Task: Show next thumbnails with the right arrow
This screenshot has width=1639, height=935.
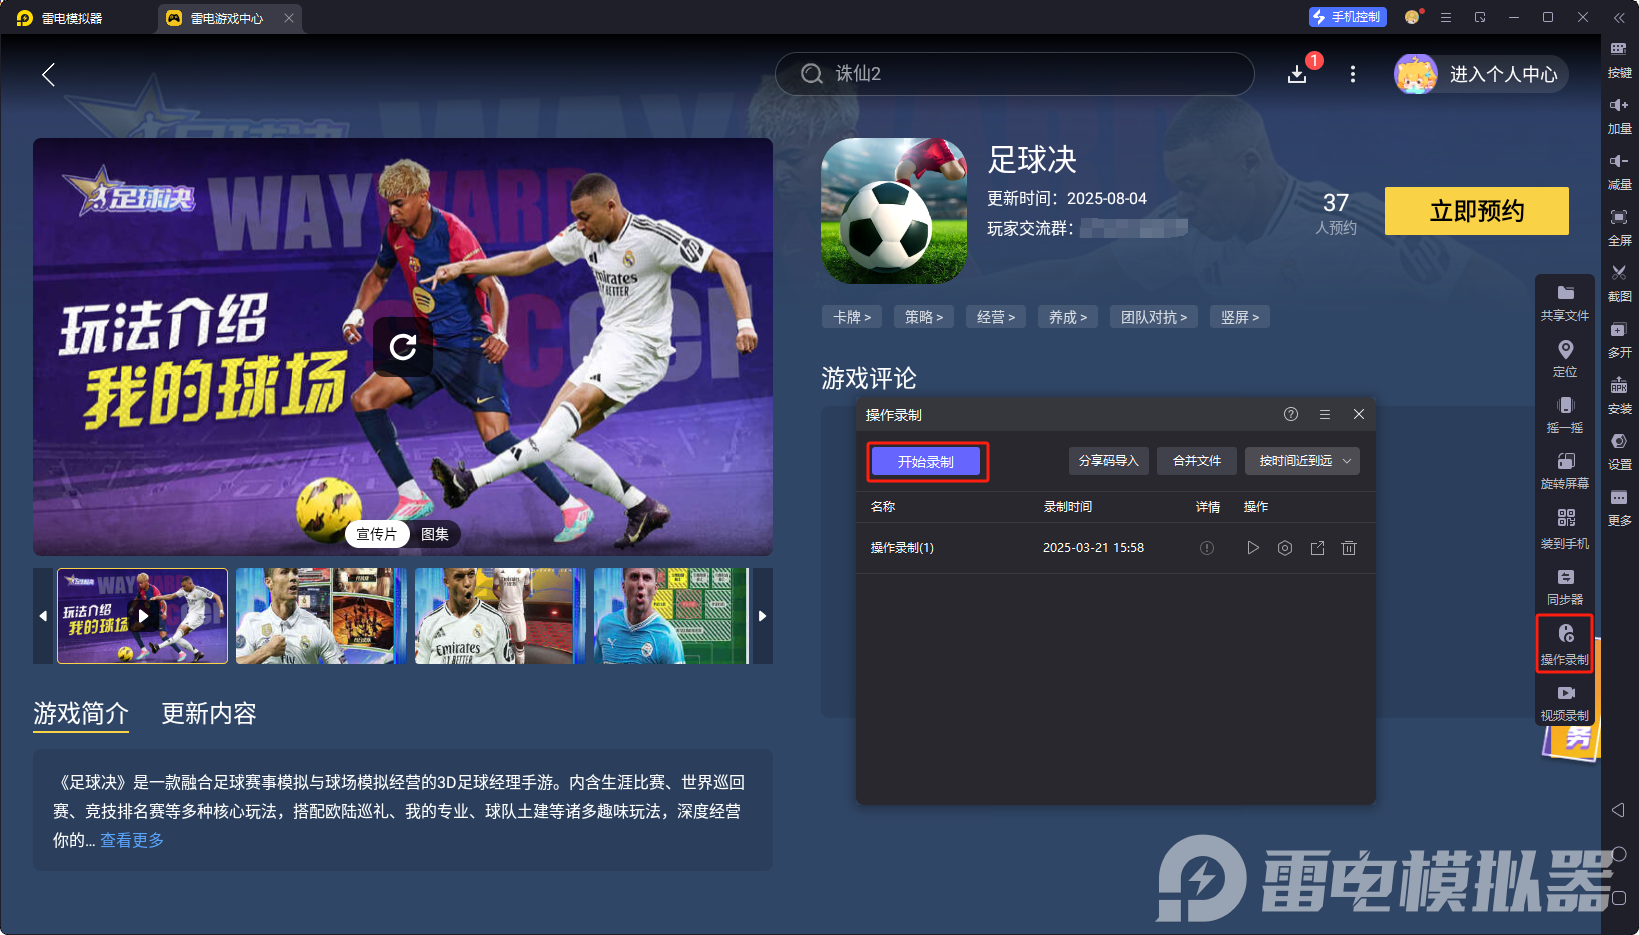Action: [x=762, y=616]
